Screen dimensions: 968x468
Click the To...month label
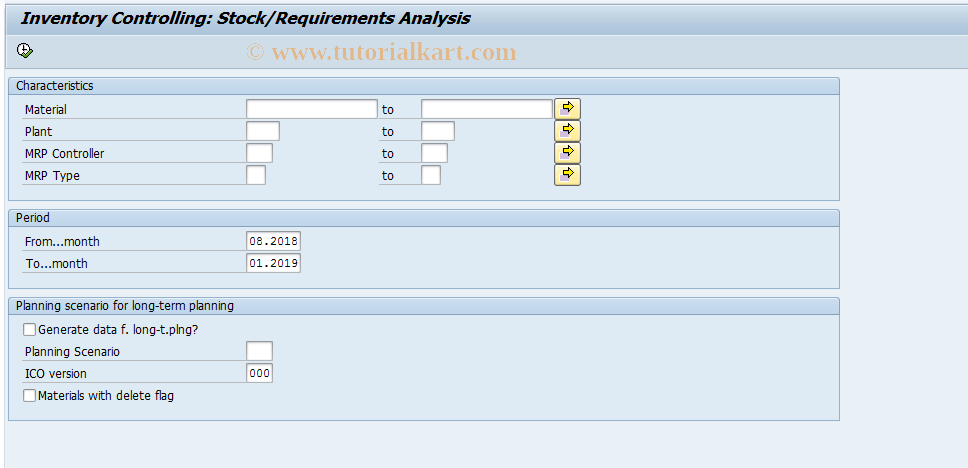pyautogui.click(x=56, y=264)
